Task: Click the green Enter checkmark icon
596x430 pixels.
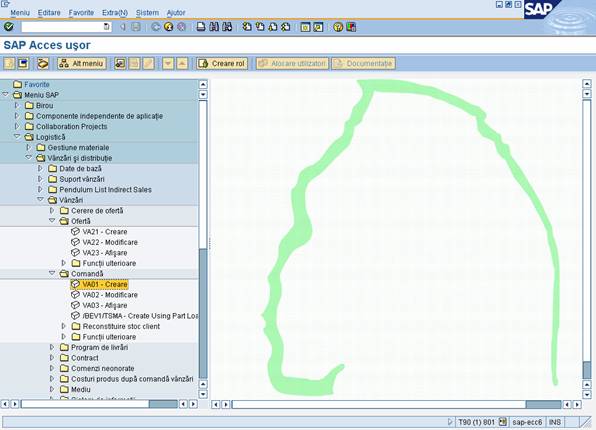Action: coord(9,27)
